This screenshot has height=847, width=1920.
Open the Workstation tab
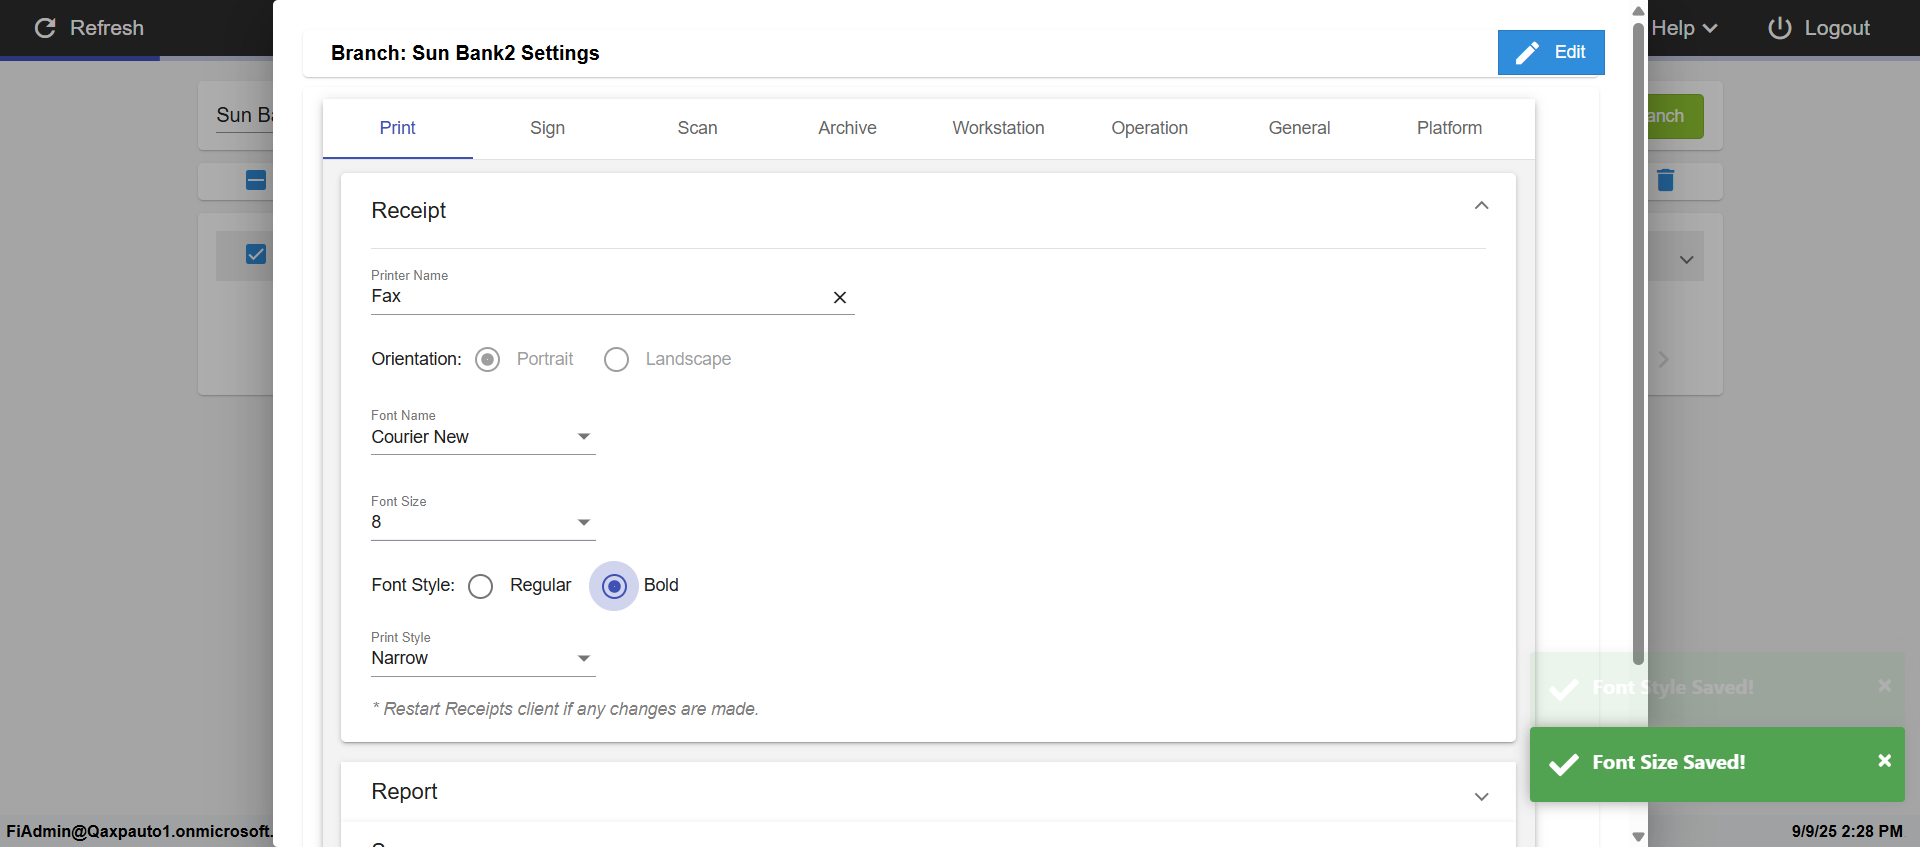click(998, 128)
